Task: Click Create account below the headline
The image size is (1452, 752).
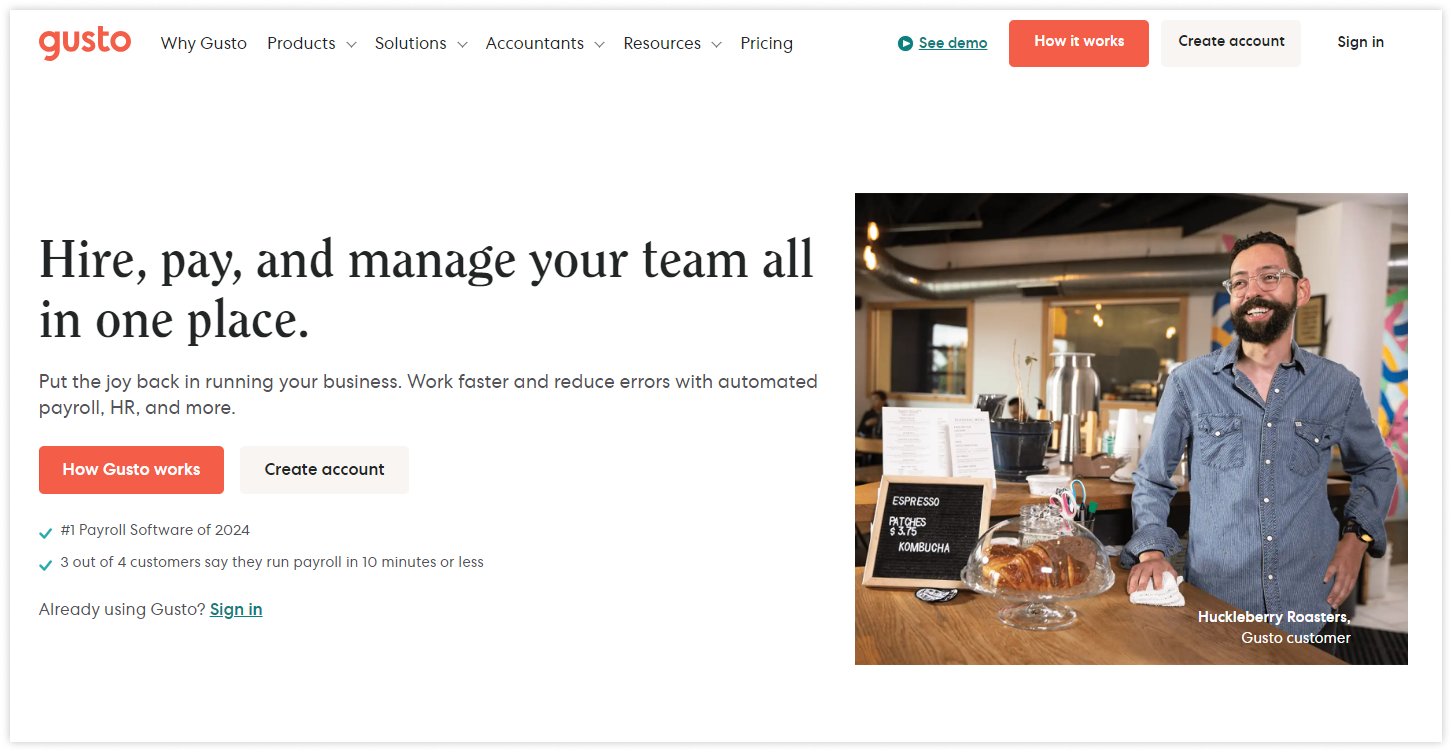Action: pyautogui.click(x=324, y=470)
